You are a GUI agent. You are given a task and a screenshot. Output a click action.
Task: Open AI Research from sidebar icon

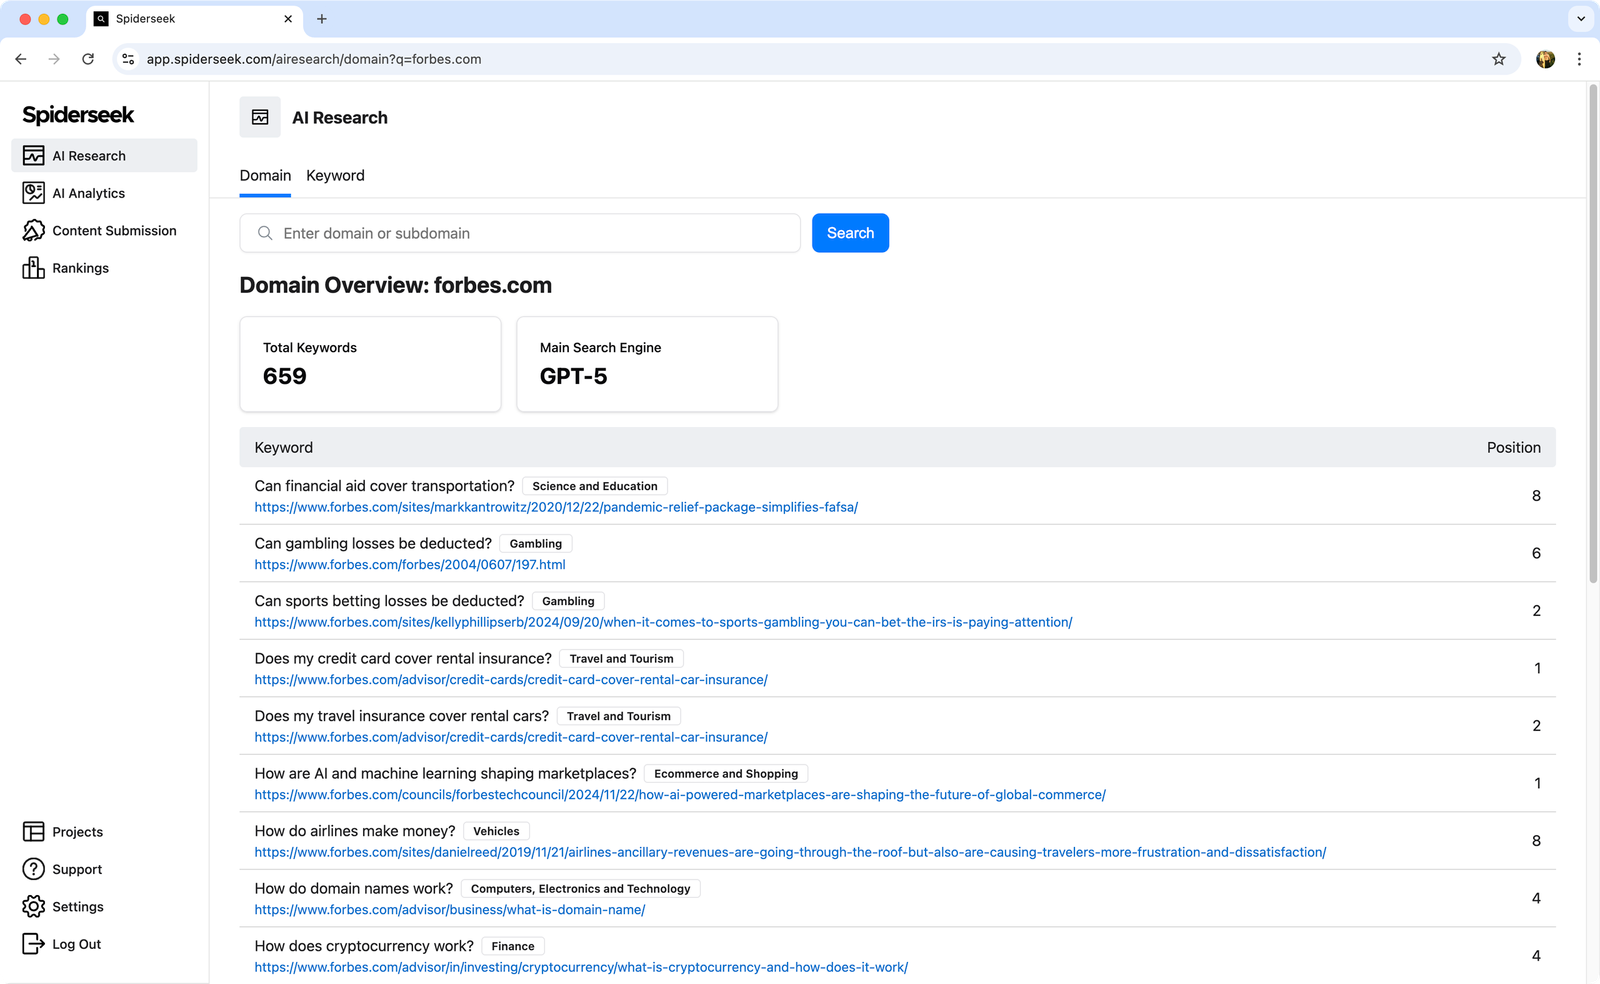click(33, 156)
